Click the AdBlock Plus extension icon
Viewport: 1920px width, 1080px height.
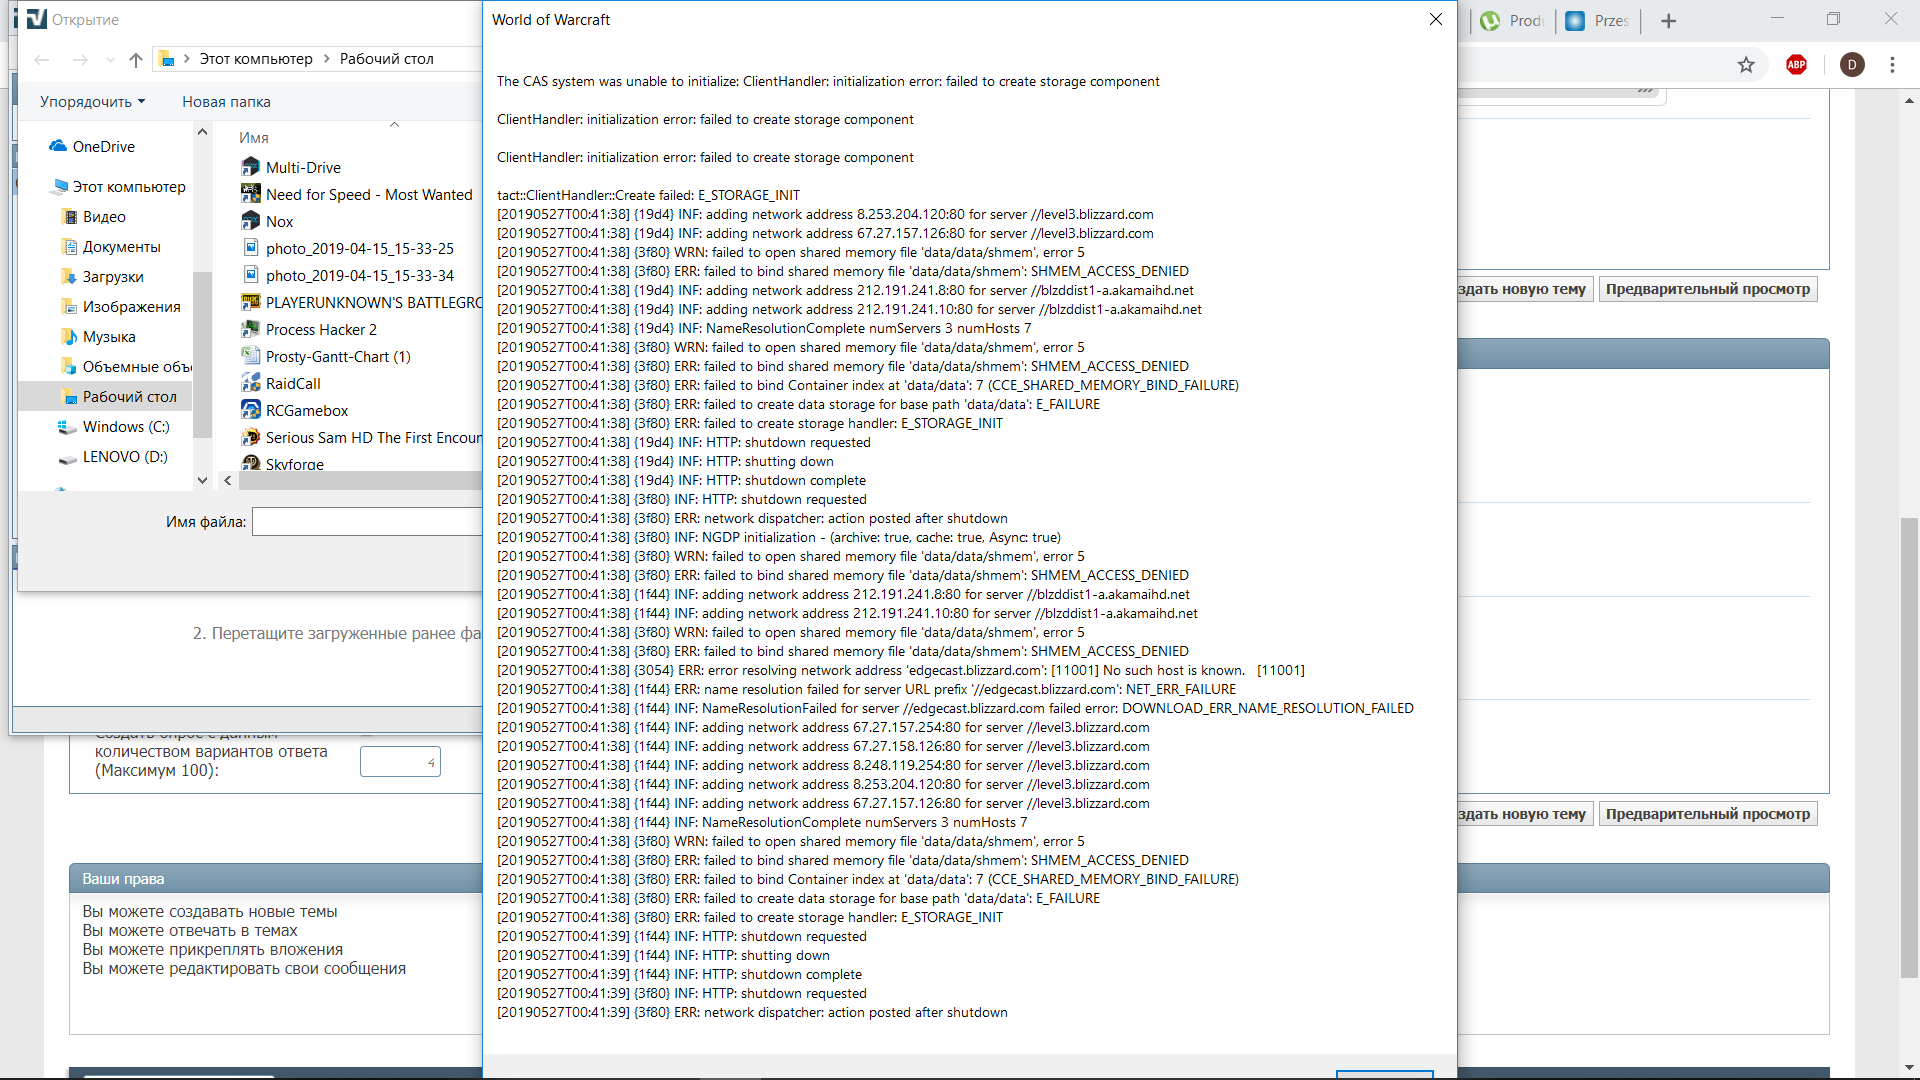pyautogui.click(x=1796, y=65)
